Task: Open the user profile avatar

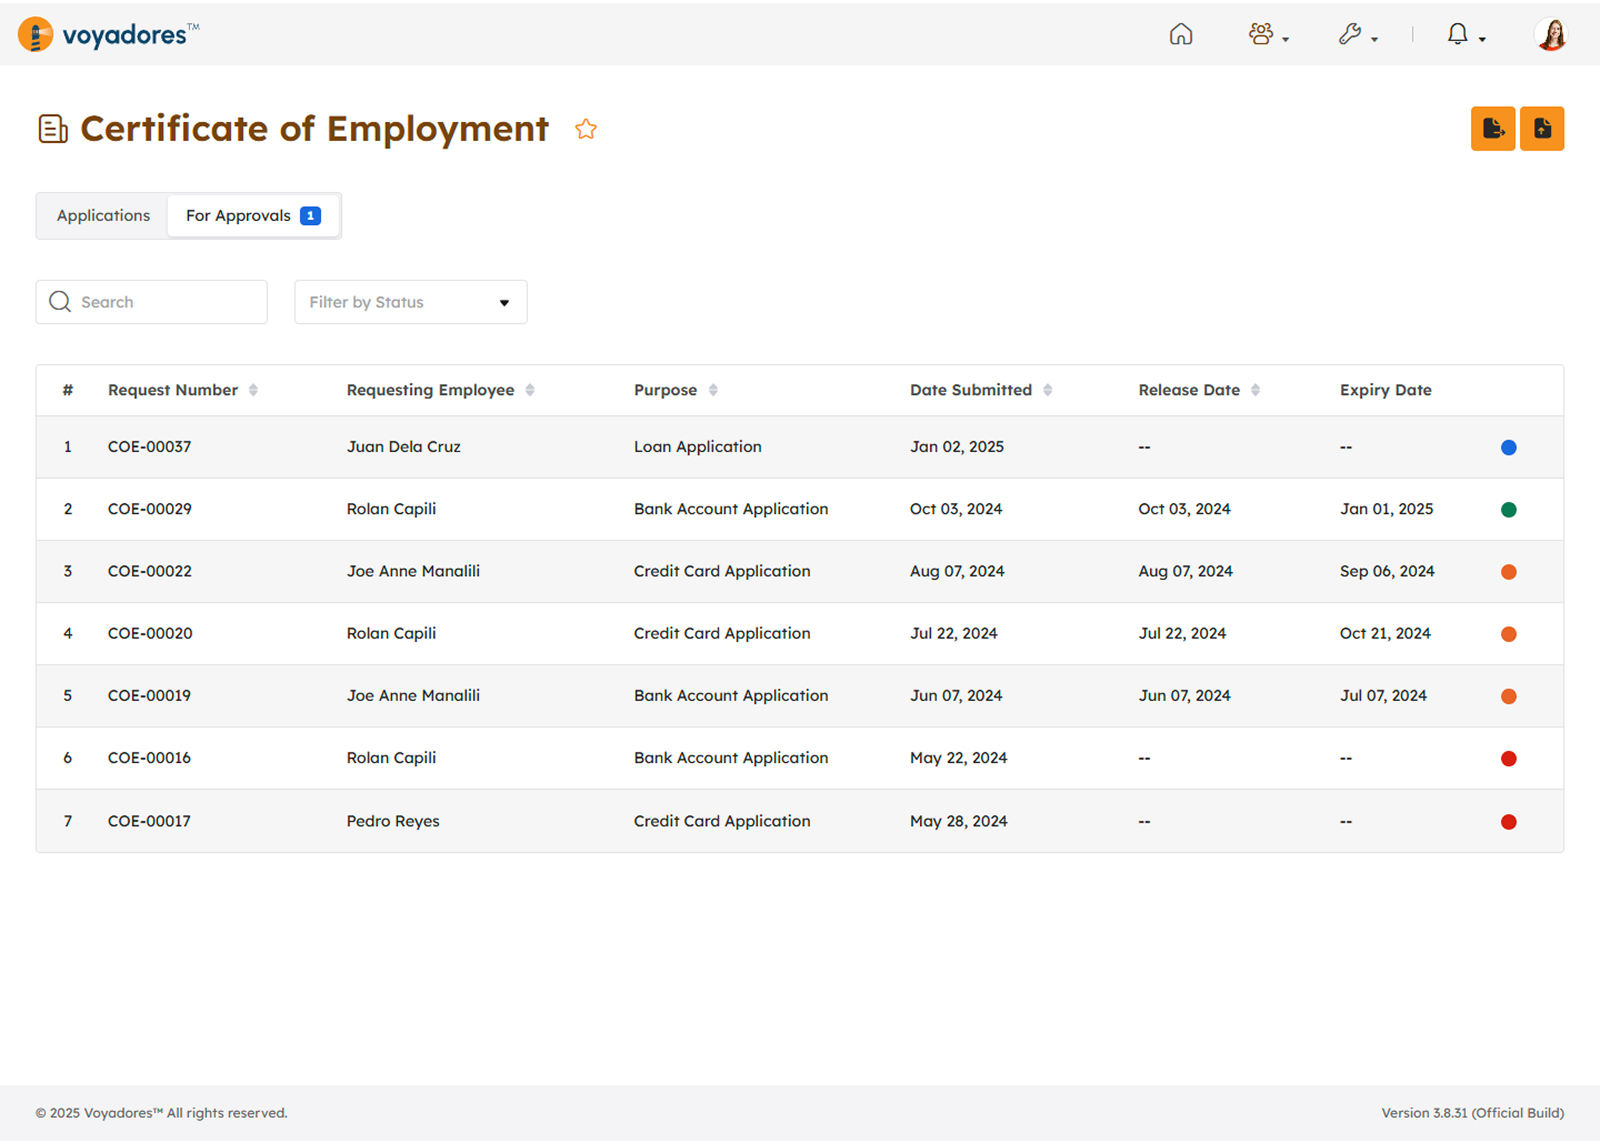Action: [x=1551, y=35]
